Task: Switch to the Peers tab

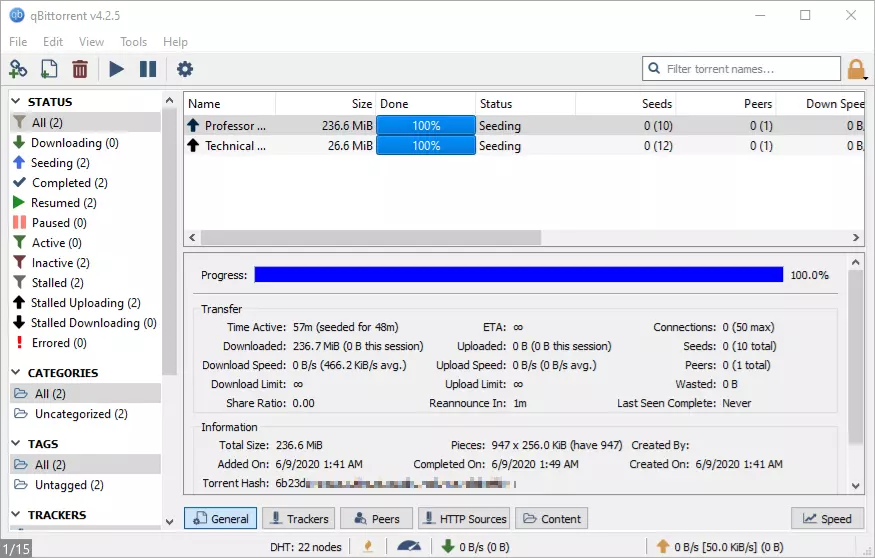Action: tap(377, 518)
